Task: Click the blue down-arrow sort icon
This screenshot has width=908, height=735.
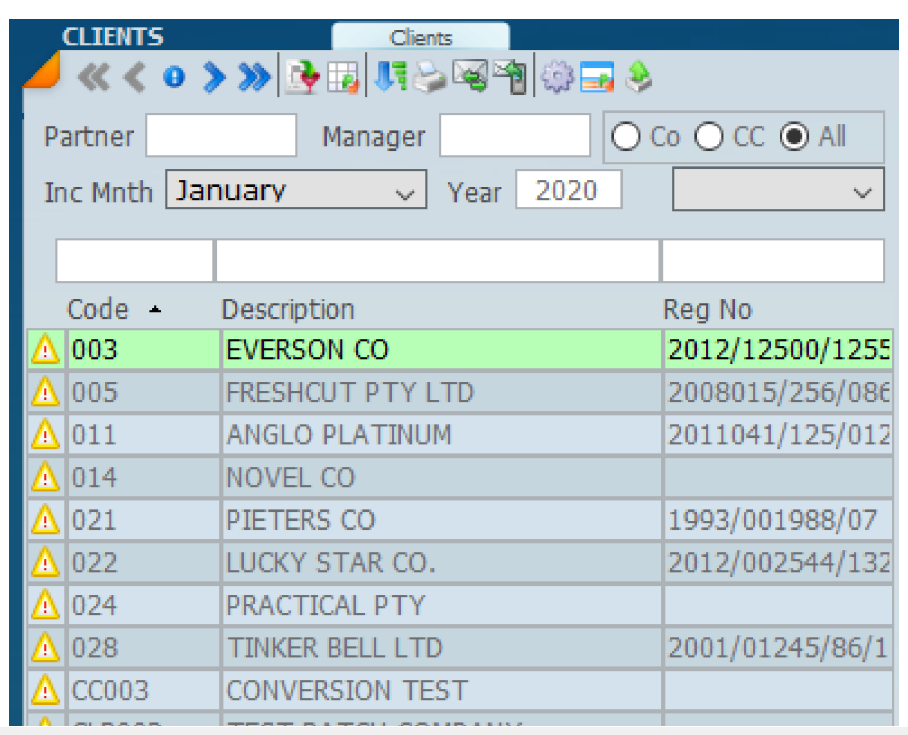Action: [386, 78]
